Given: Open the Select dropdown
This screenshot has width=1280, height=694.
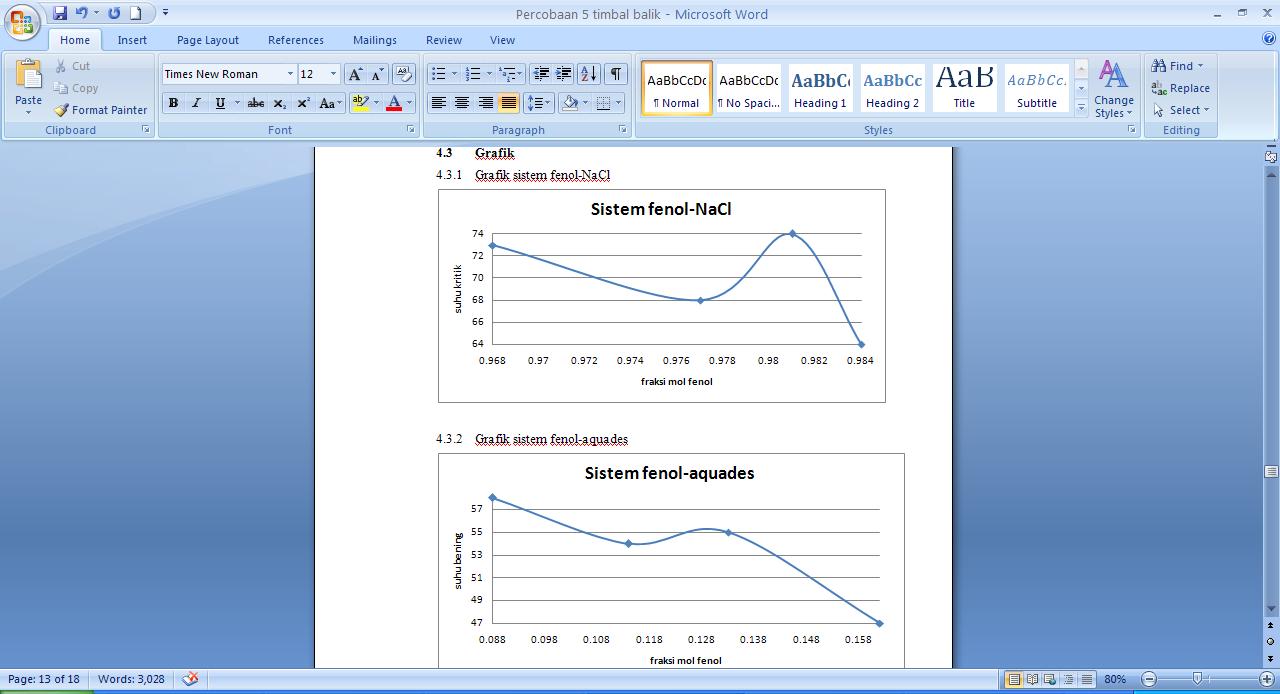Looking at the screenshot, I should coord(1181,110).
